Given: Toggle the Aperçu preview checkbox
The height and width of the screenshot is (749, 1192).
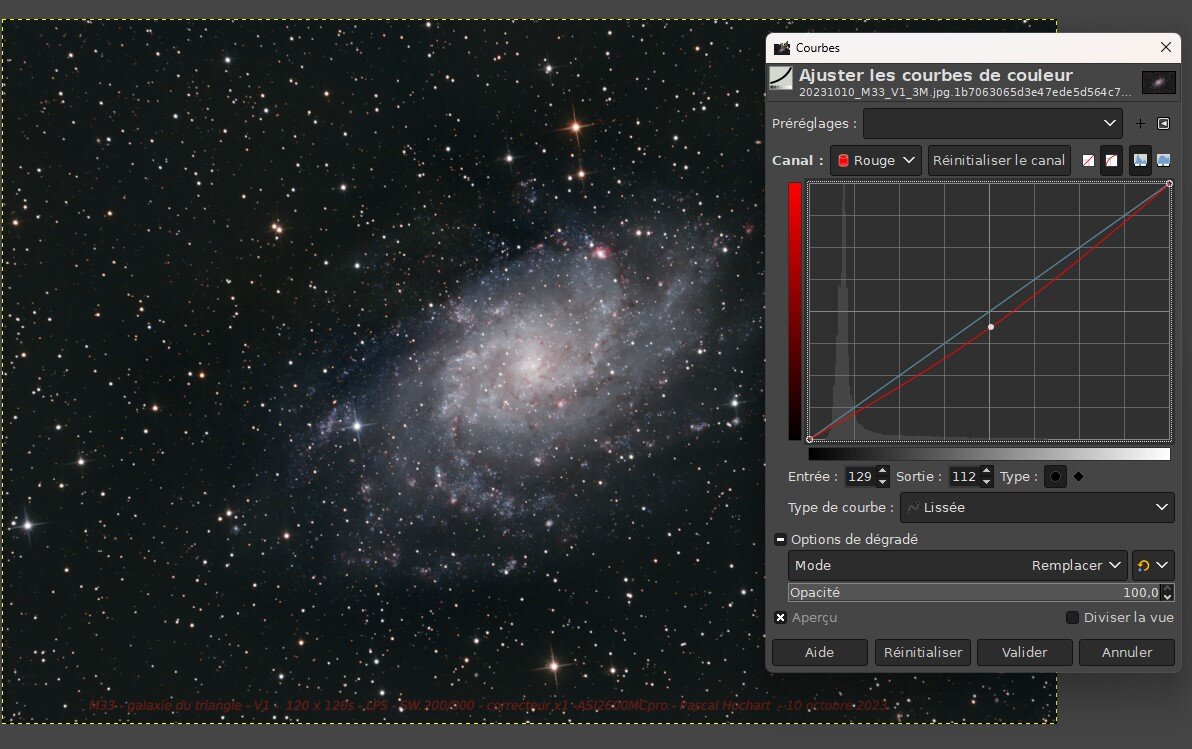Looking at the screenshot, I should pyautogui.click(x=781, y=618).
